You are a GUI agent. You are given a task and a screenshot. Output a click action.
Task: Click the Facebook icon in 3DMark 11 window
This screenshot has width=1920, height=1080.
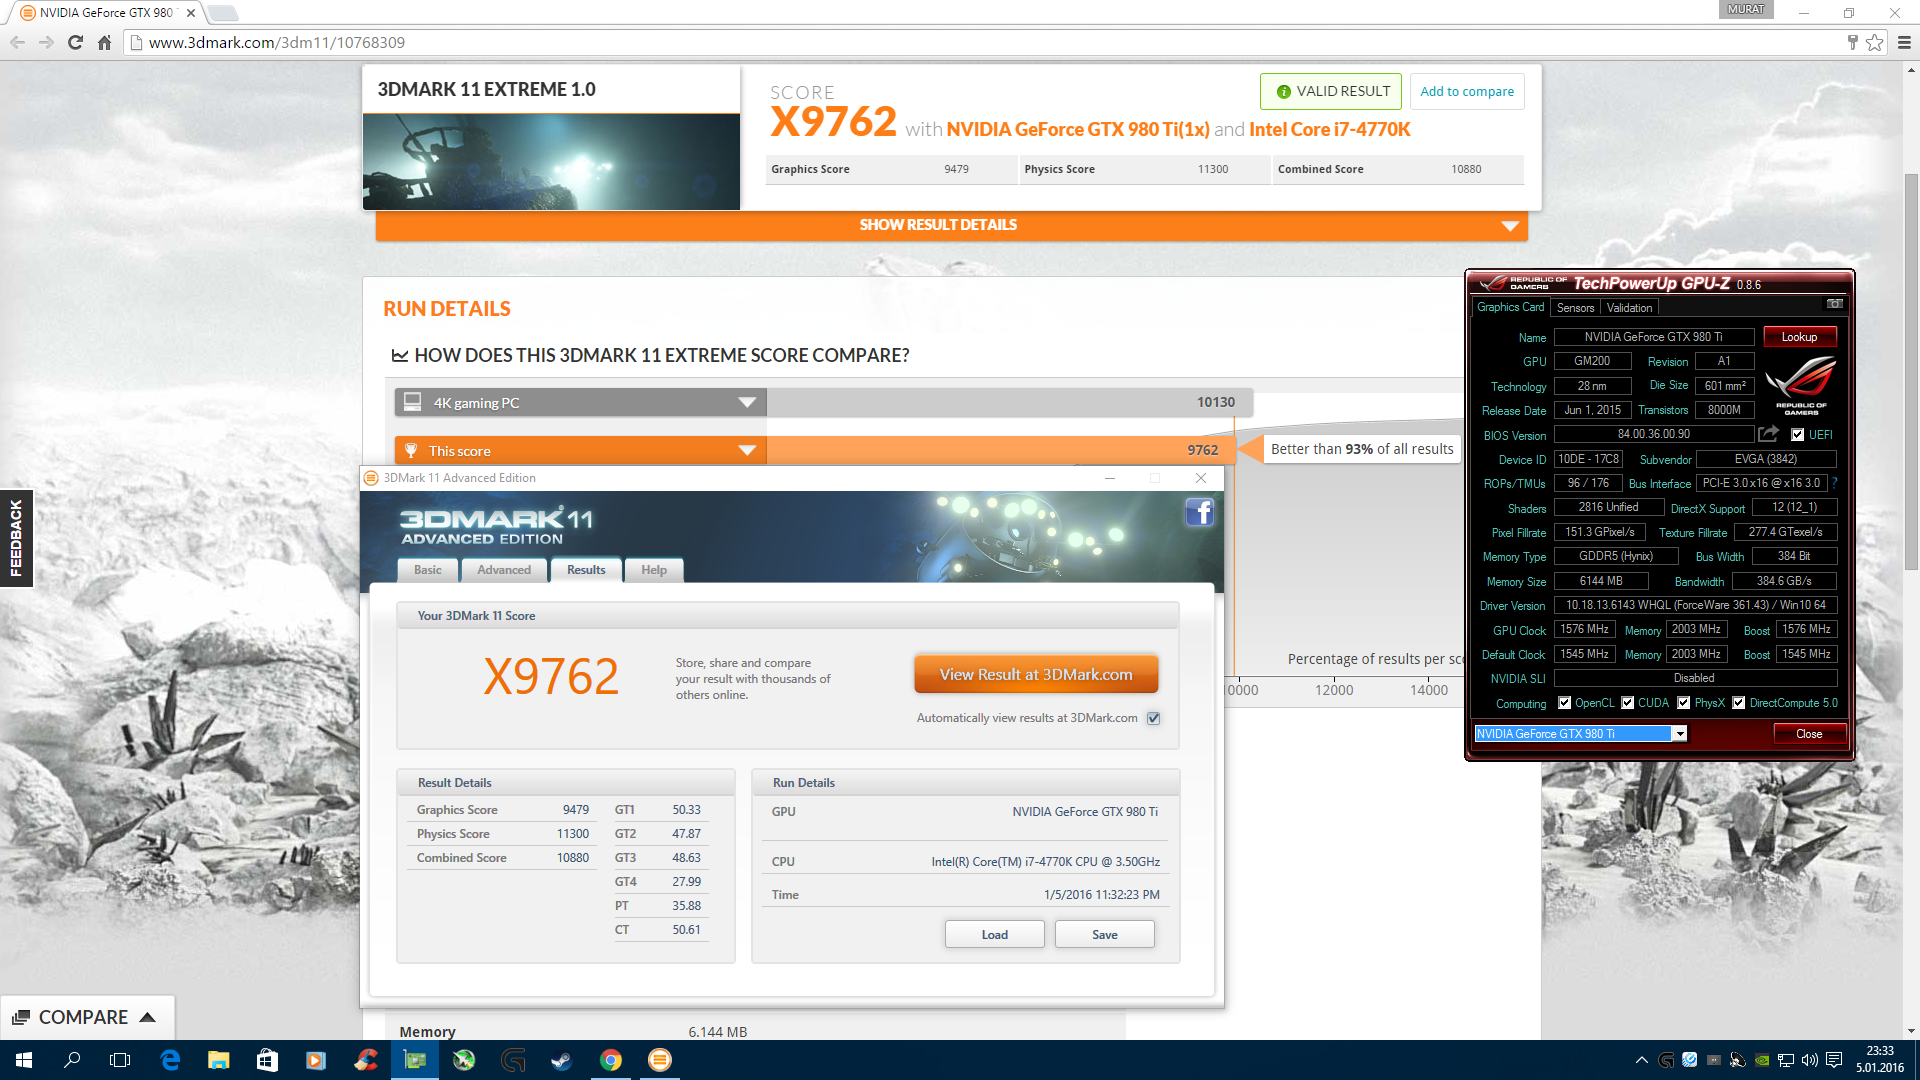tap(1199, 513)
